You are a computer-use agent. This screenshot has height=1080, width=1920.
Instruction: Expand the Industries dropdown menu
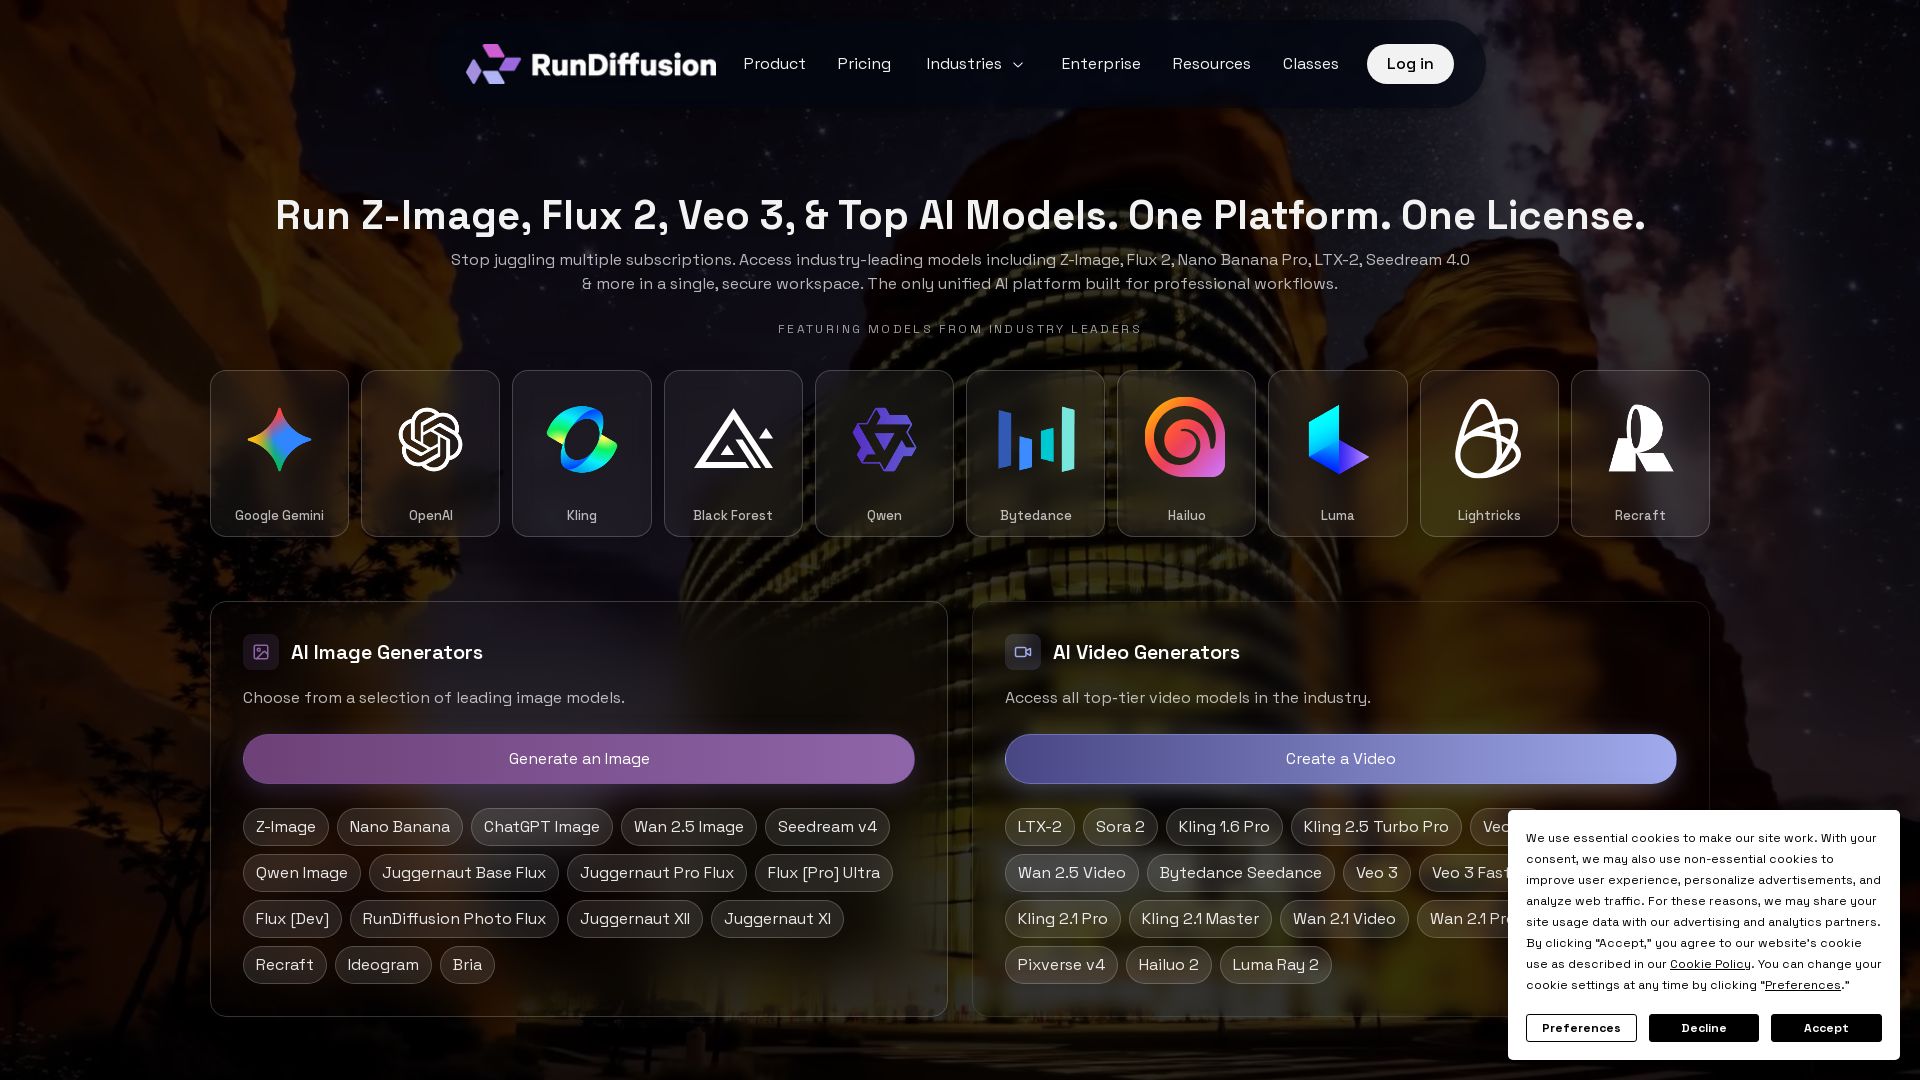[x=975, y=64]
